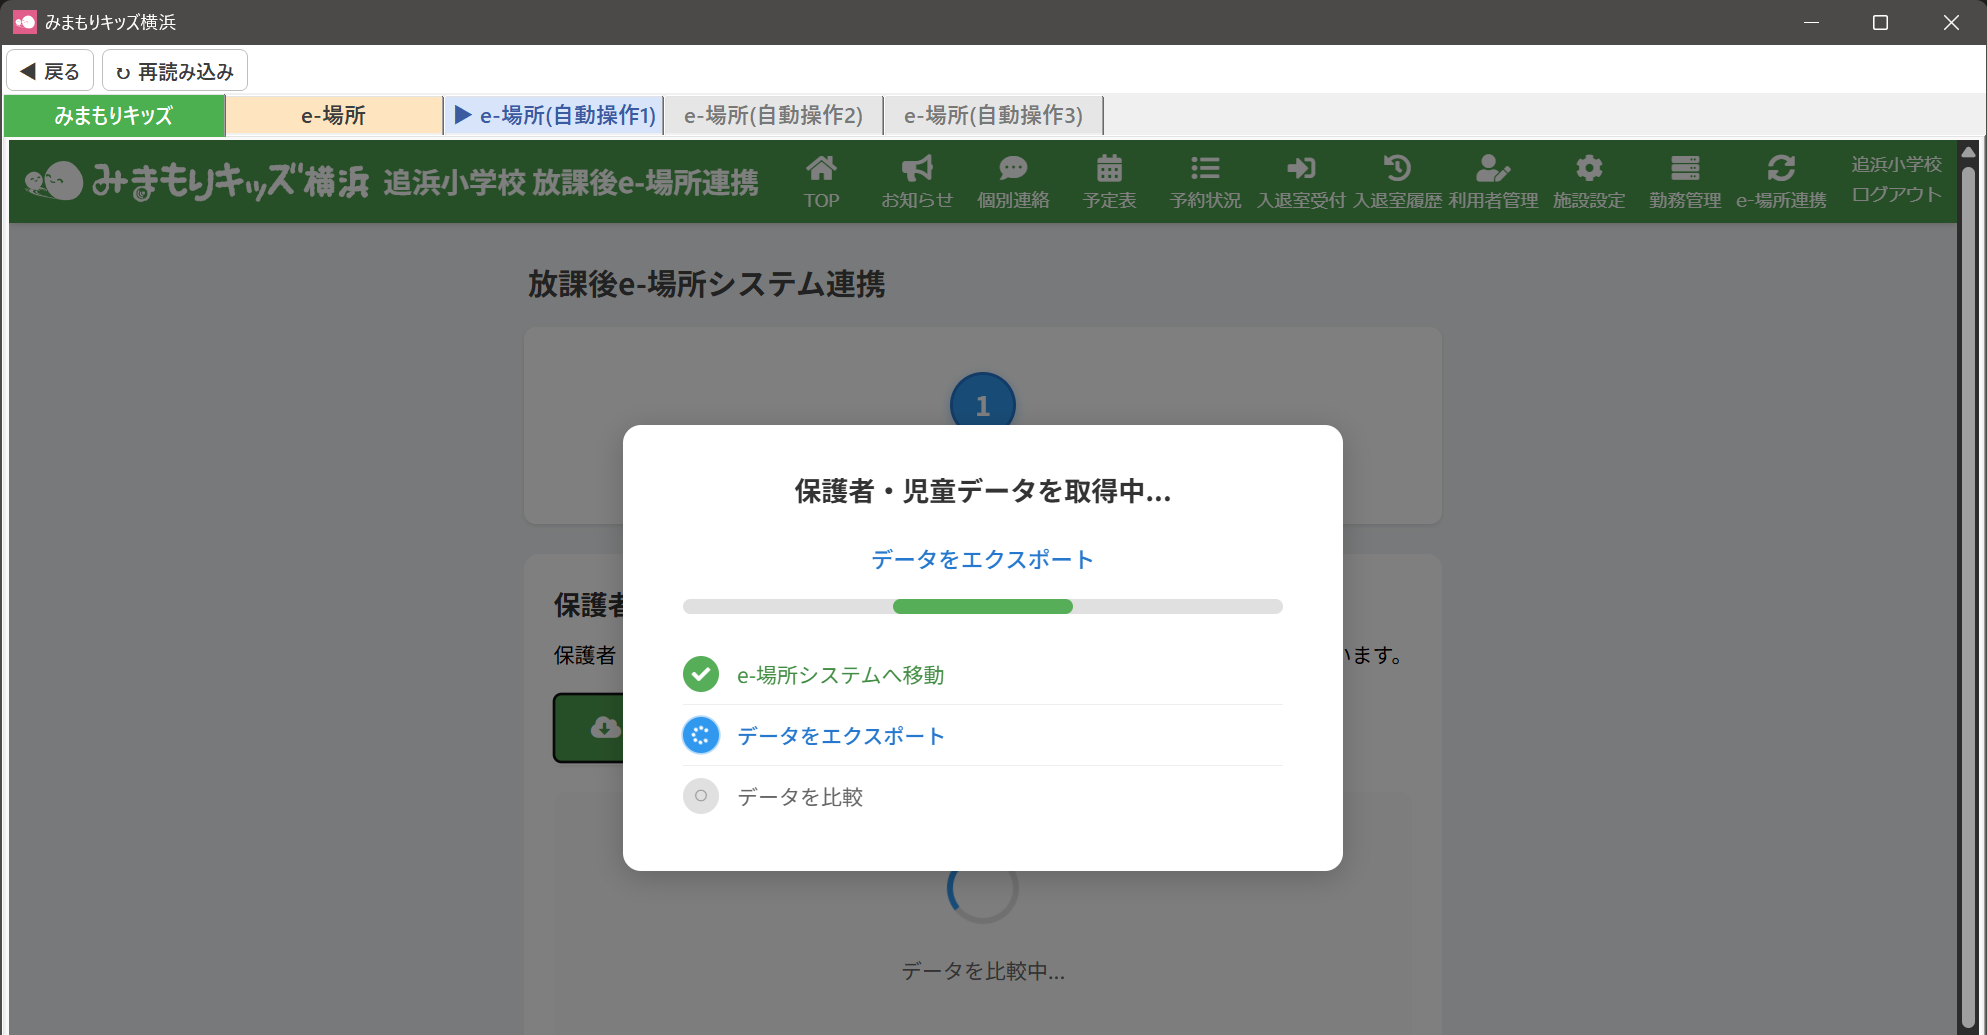Click the green export progress bar
Viewport: 1987px width, 1035px height.
tap(982, 606)
